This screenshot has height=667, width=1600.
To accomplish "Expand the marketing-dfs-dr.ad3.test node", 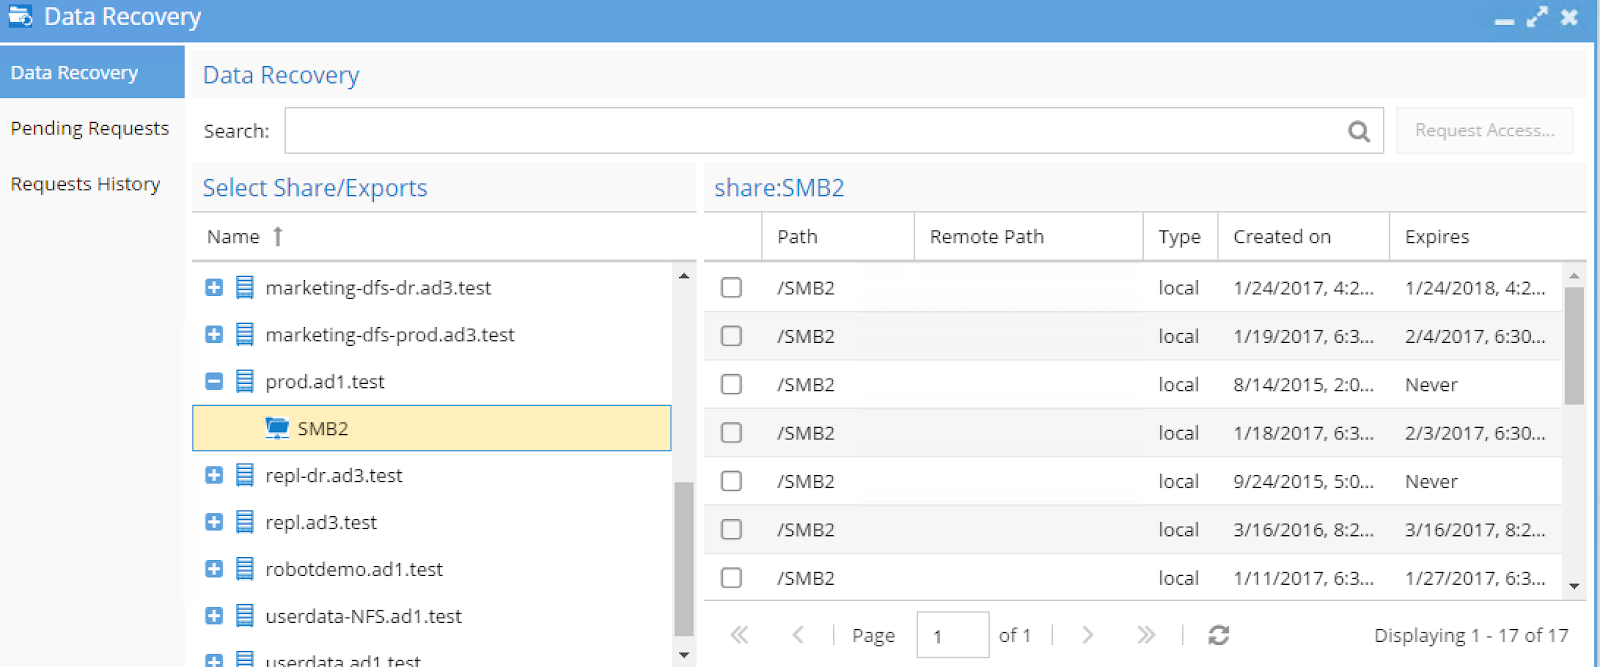I will point(214,288).
